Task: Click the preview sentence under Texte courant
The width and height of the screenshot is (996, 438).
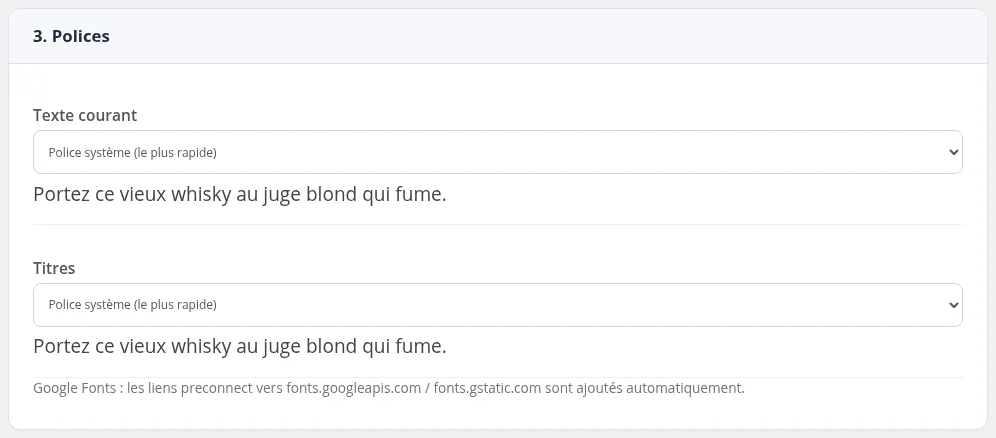Action: (239, 195)
